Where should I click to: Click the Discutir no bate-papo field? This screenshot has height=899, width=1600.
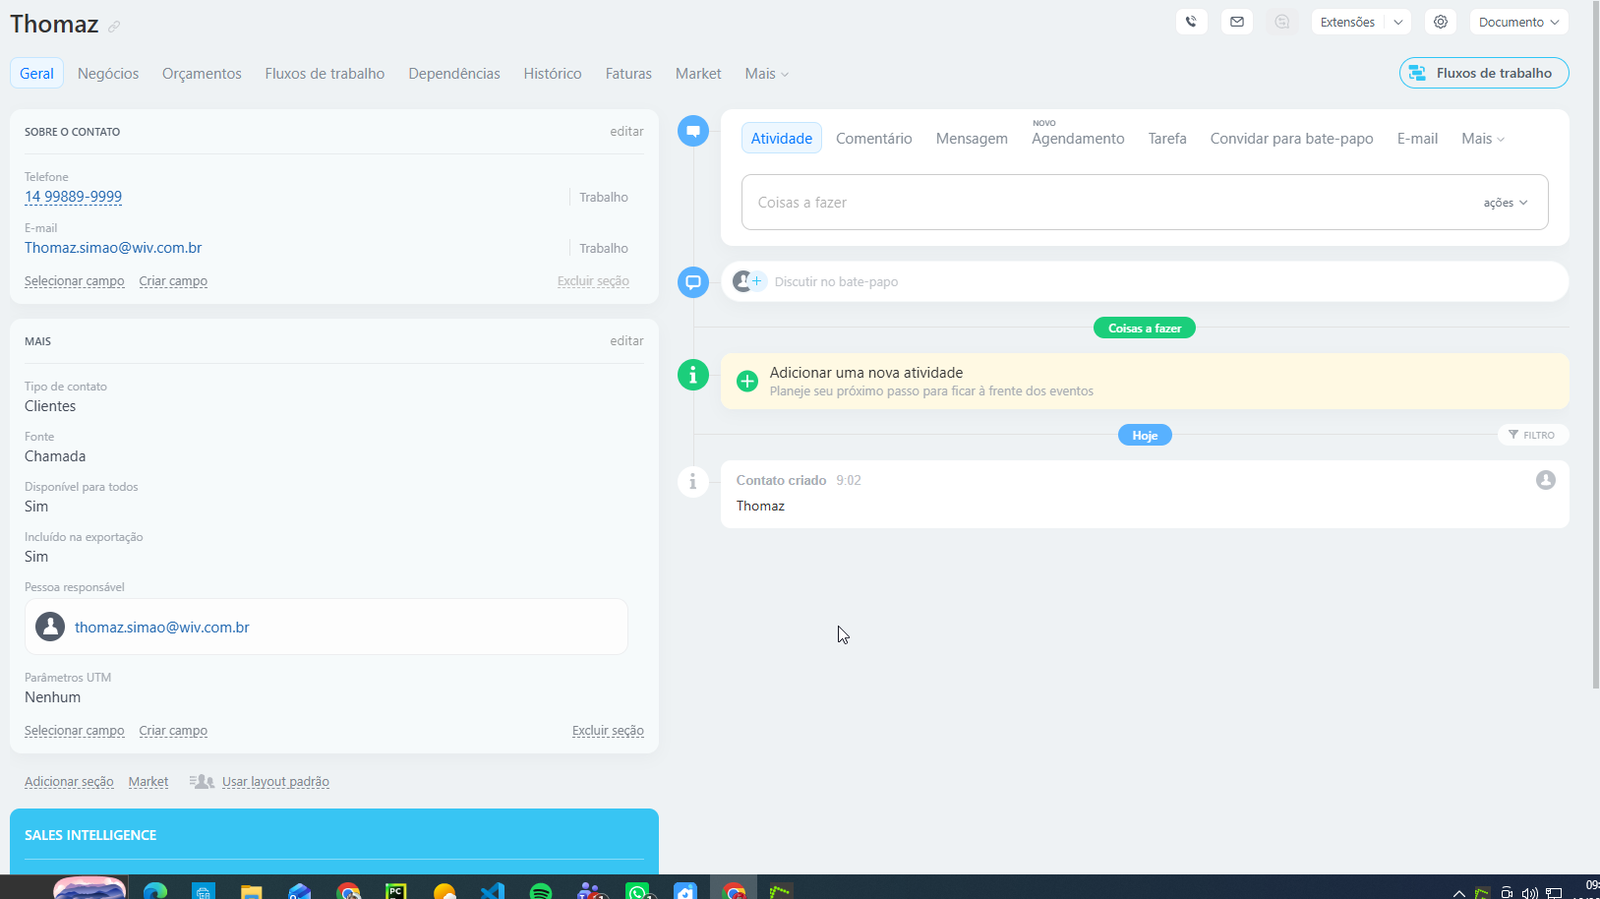pyautogui.click(x=1144, y=282)
